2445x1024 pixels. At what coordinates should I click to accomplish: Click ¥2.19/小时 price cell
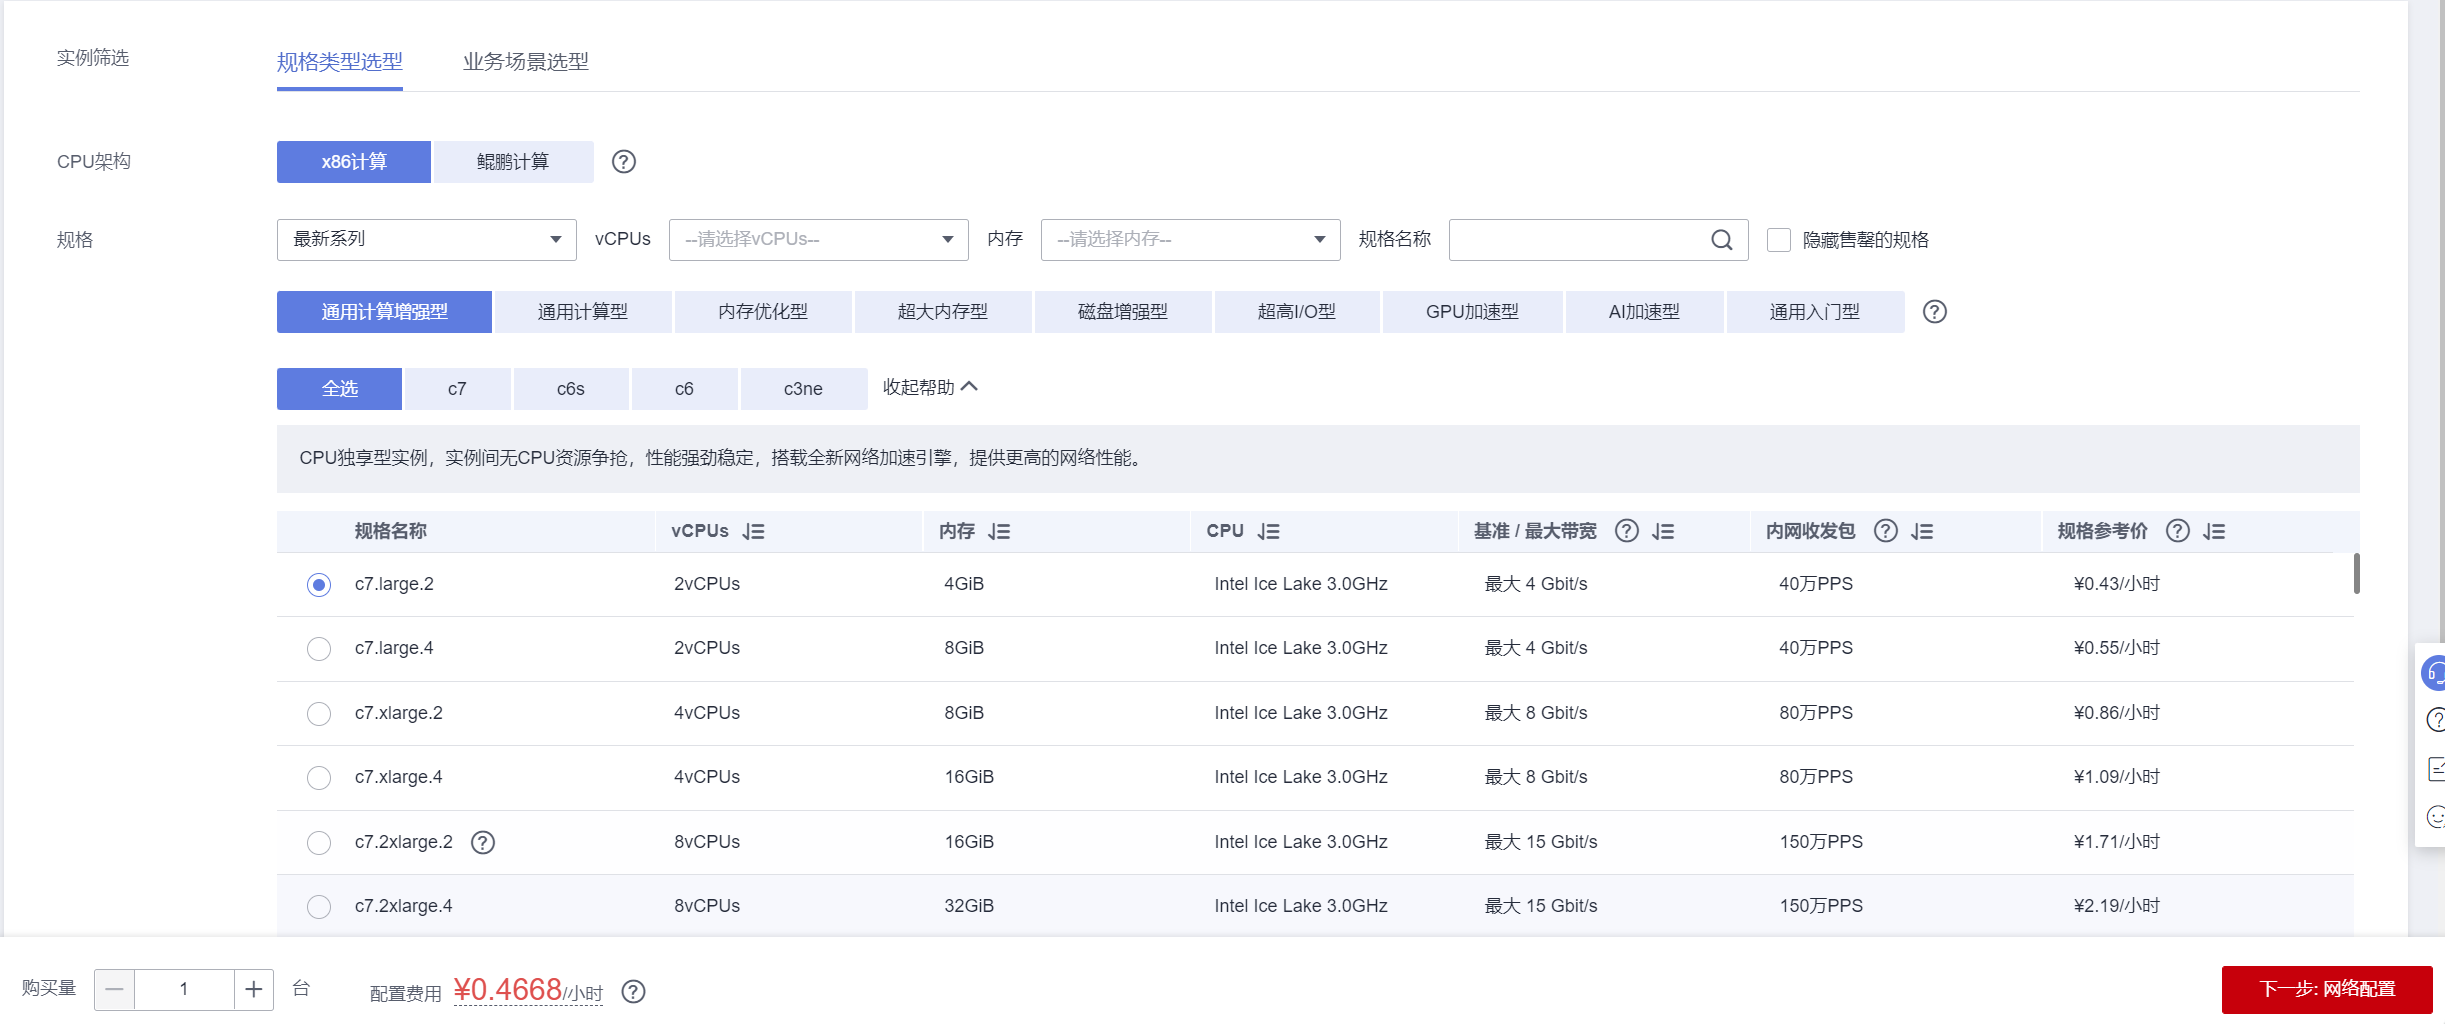(2117, 906)
